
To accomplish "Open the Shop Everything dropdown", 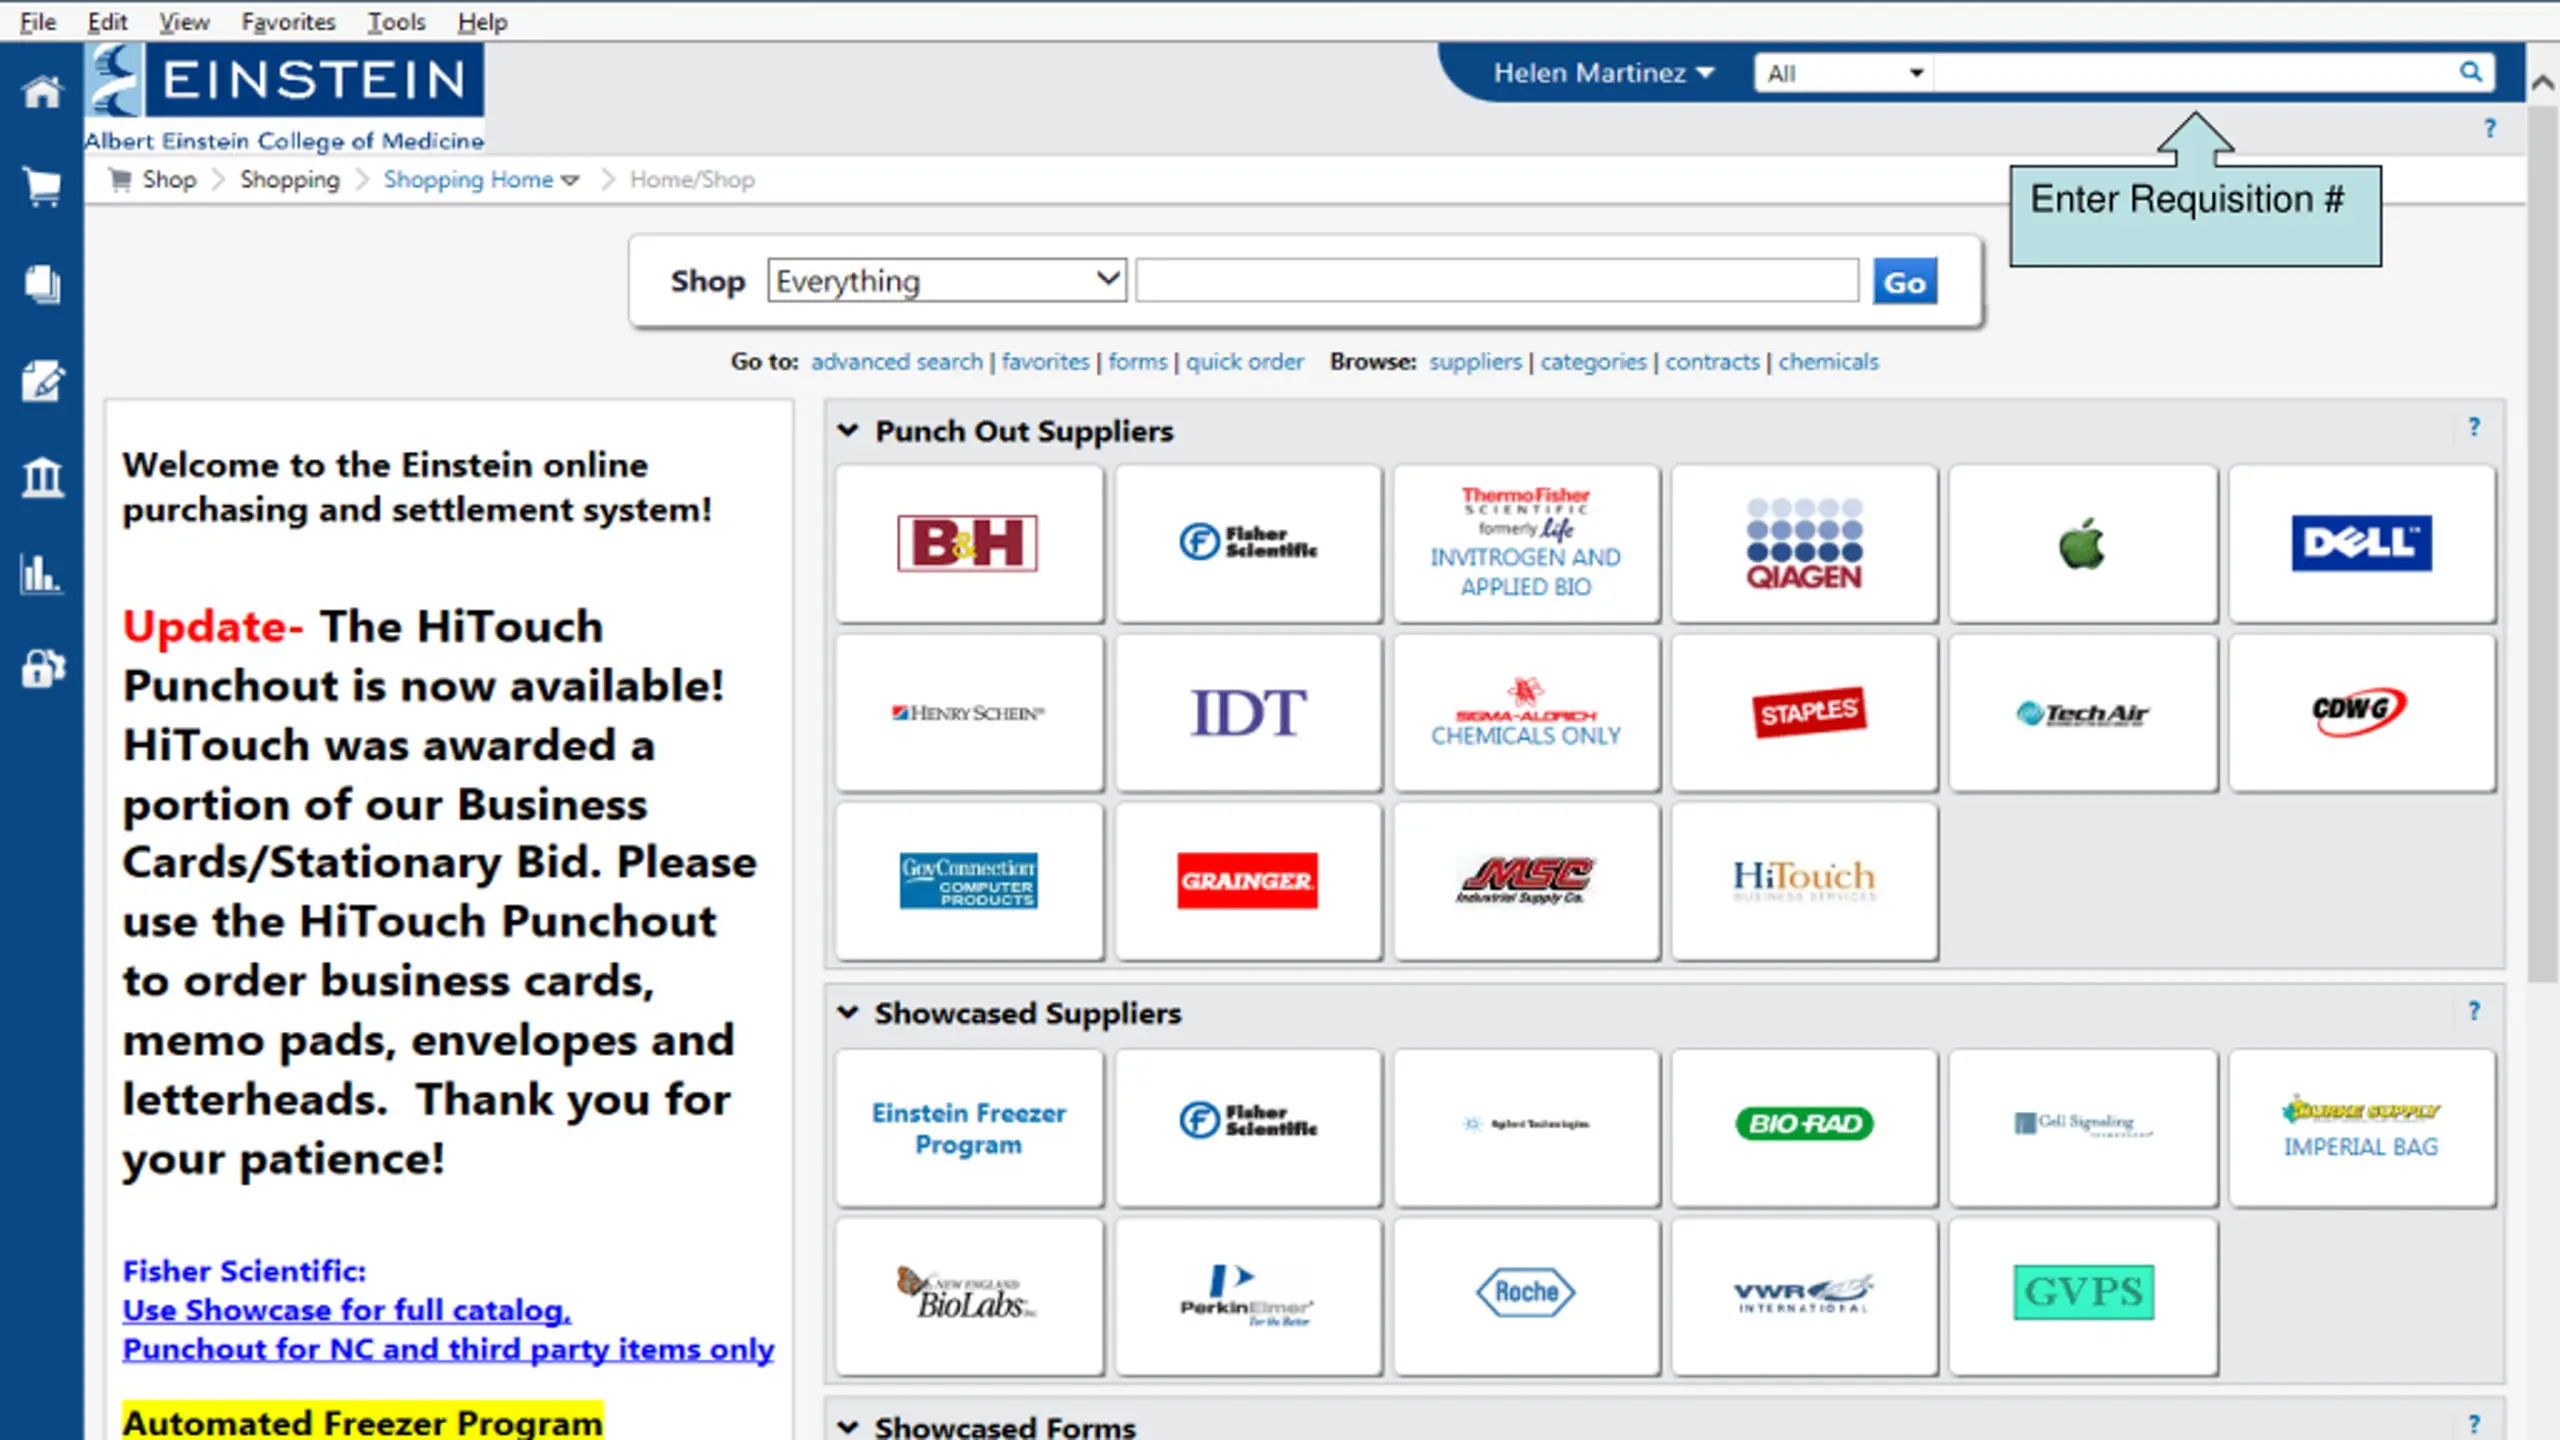I will (946, 281).
